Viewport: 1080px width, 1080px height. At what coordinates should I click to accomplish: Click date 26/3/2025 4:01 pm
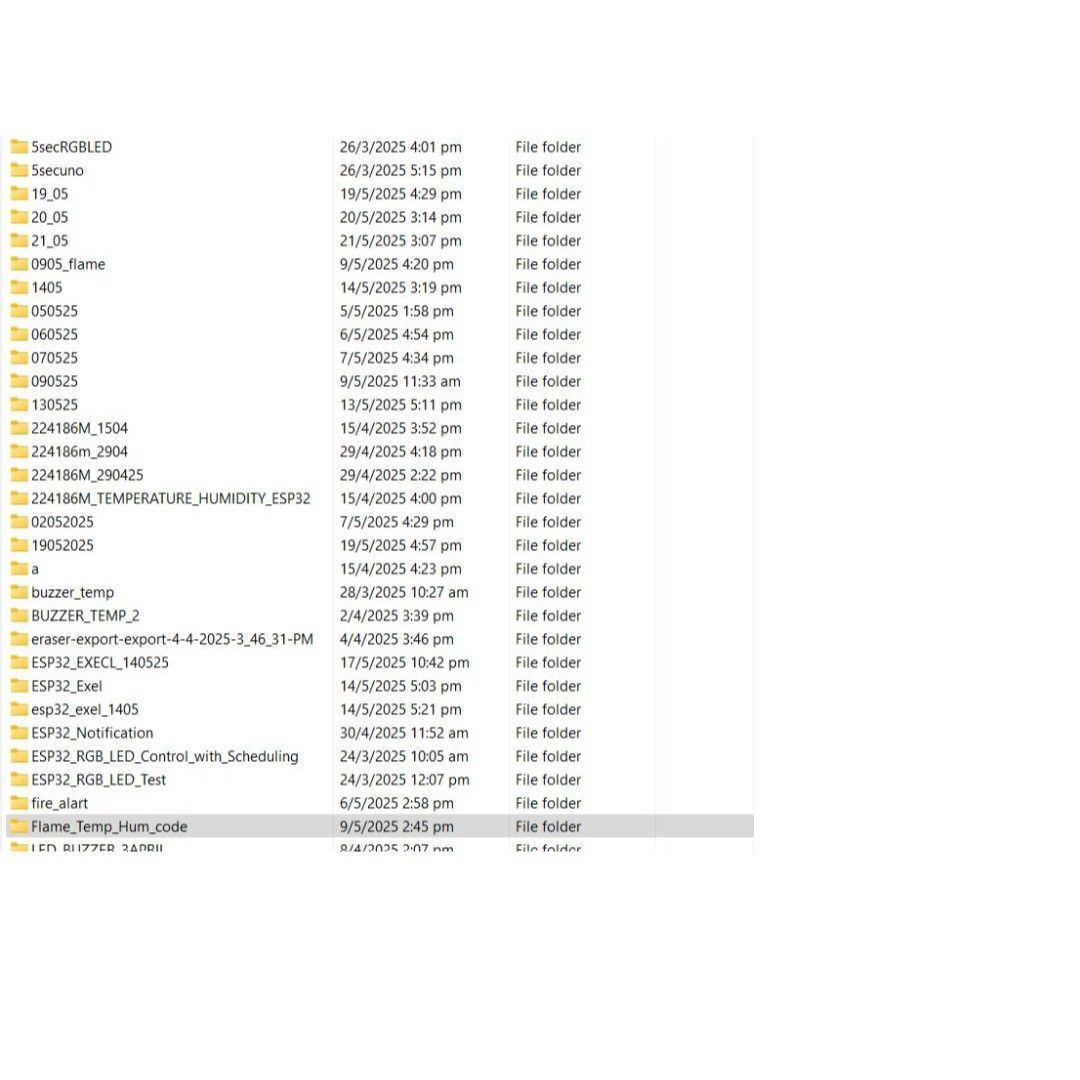pos(400,147)
